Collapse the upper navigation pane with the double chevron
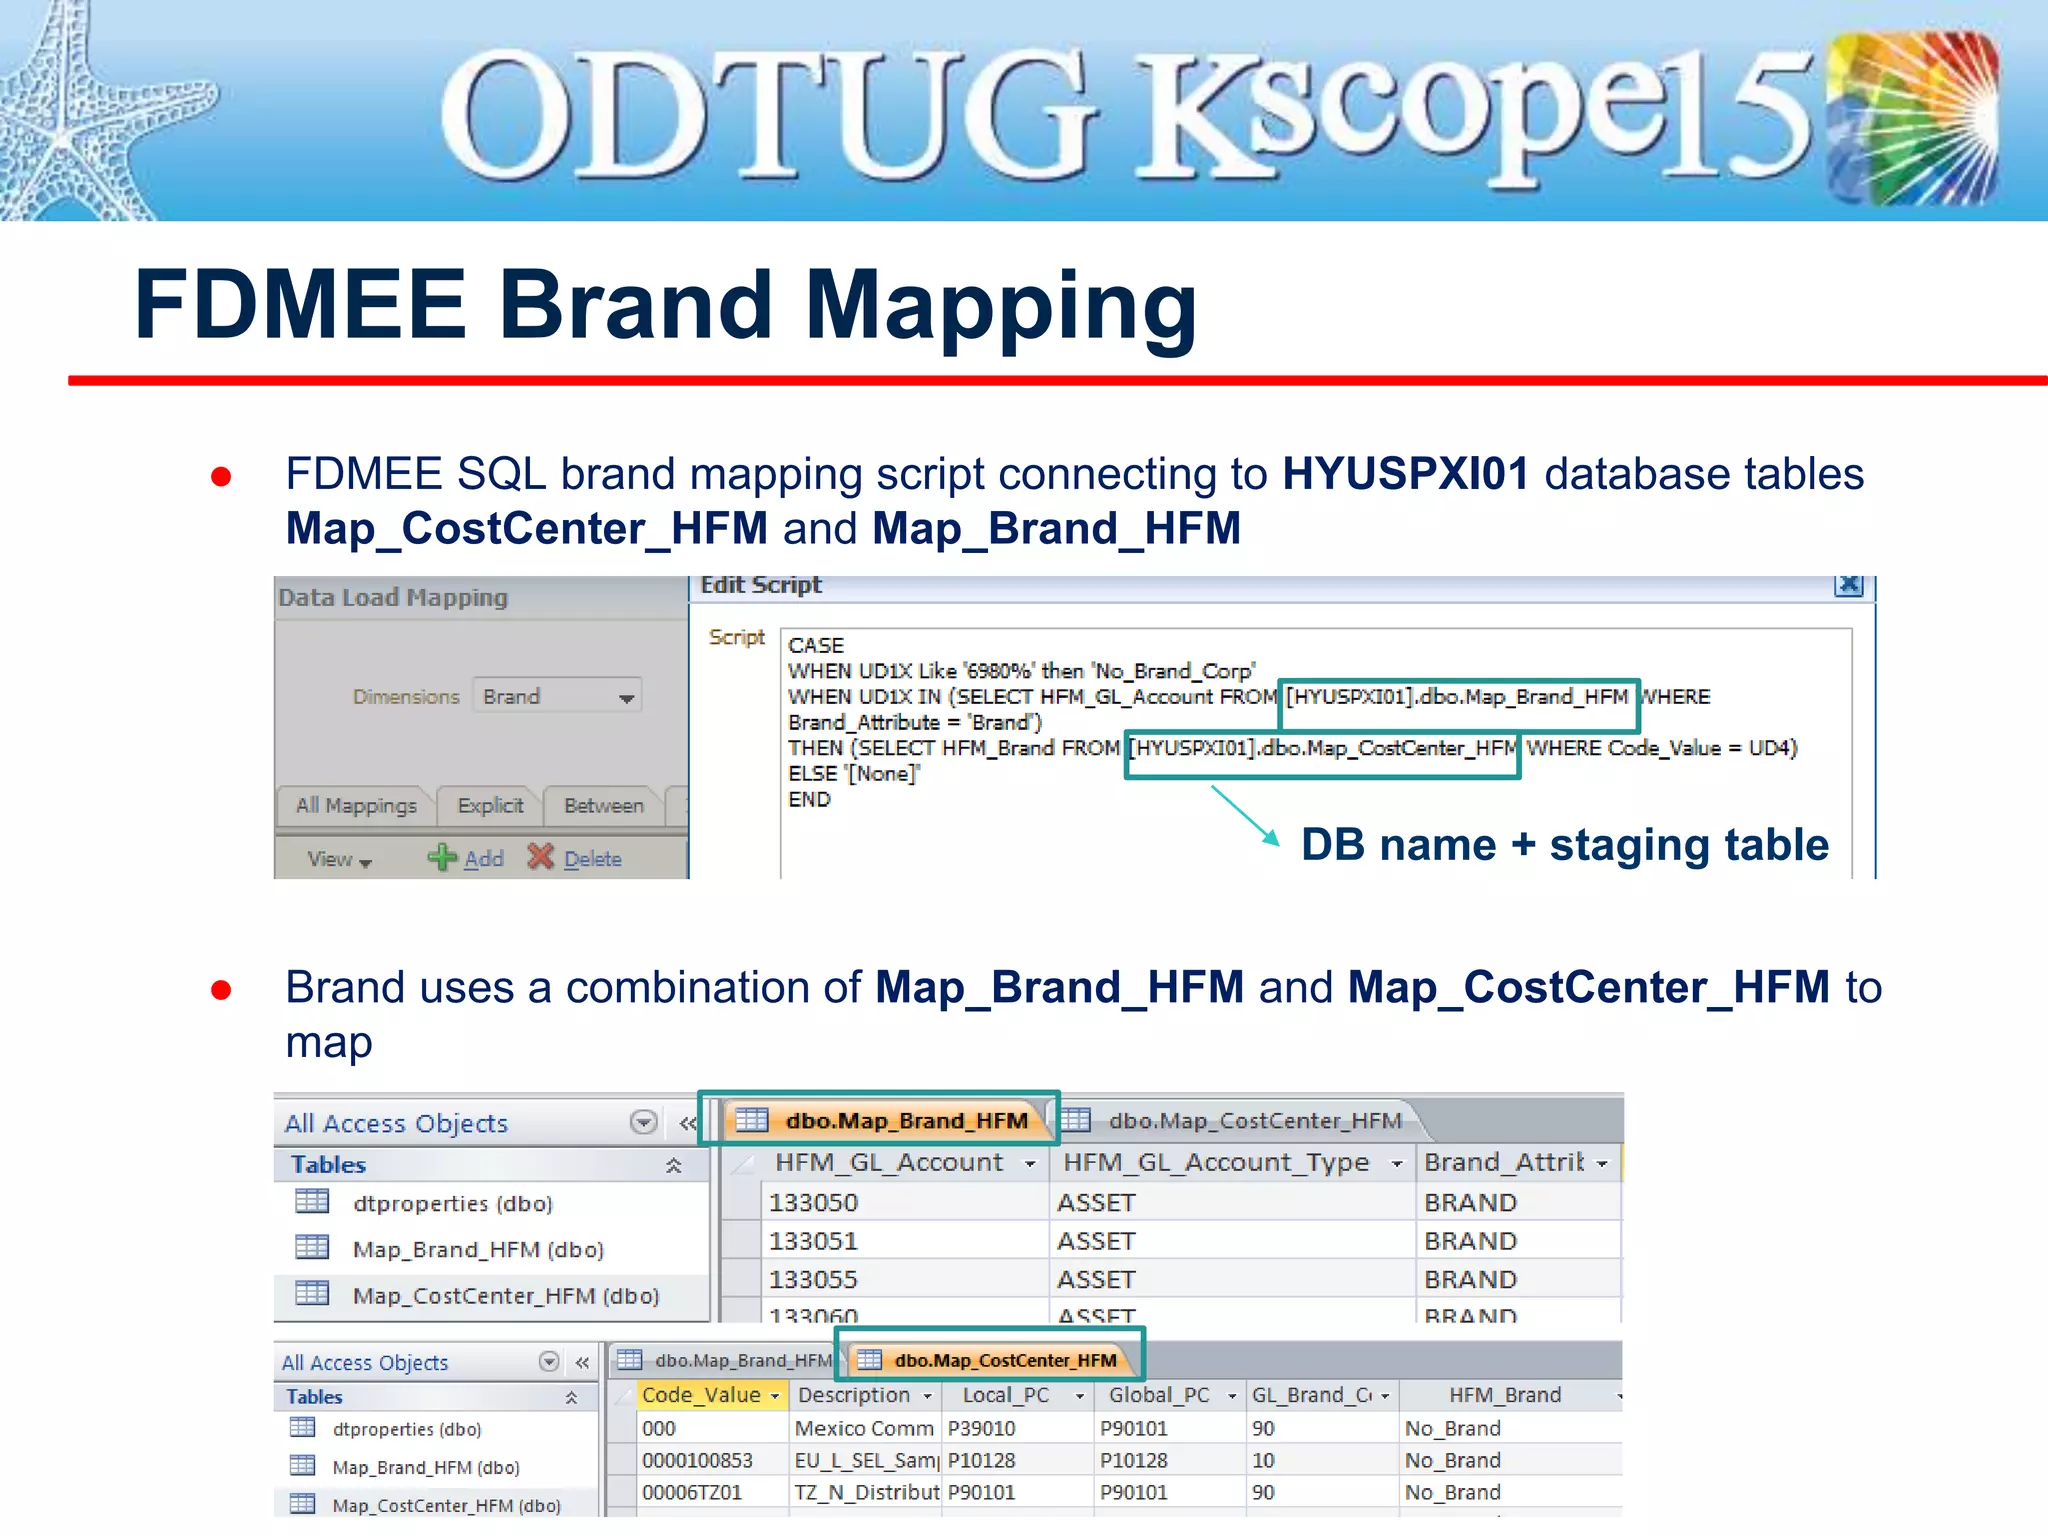 click(688, 1123)
